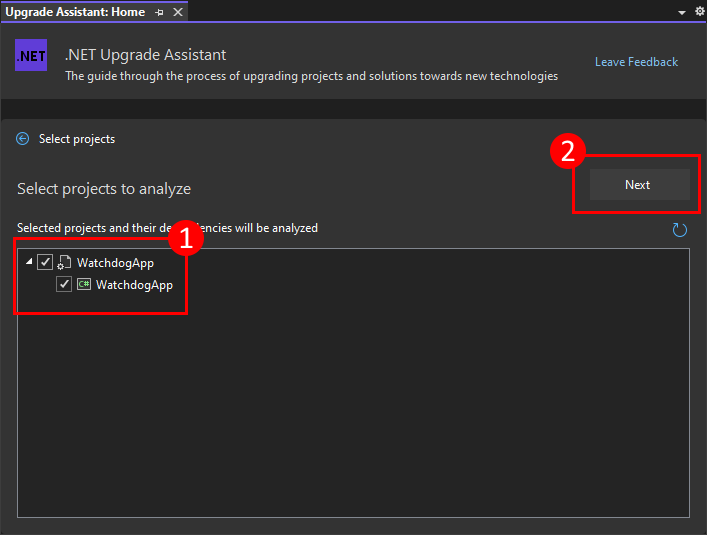Select the WatchdogApp solution row label

click(115, 263)
